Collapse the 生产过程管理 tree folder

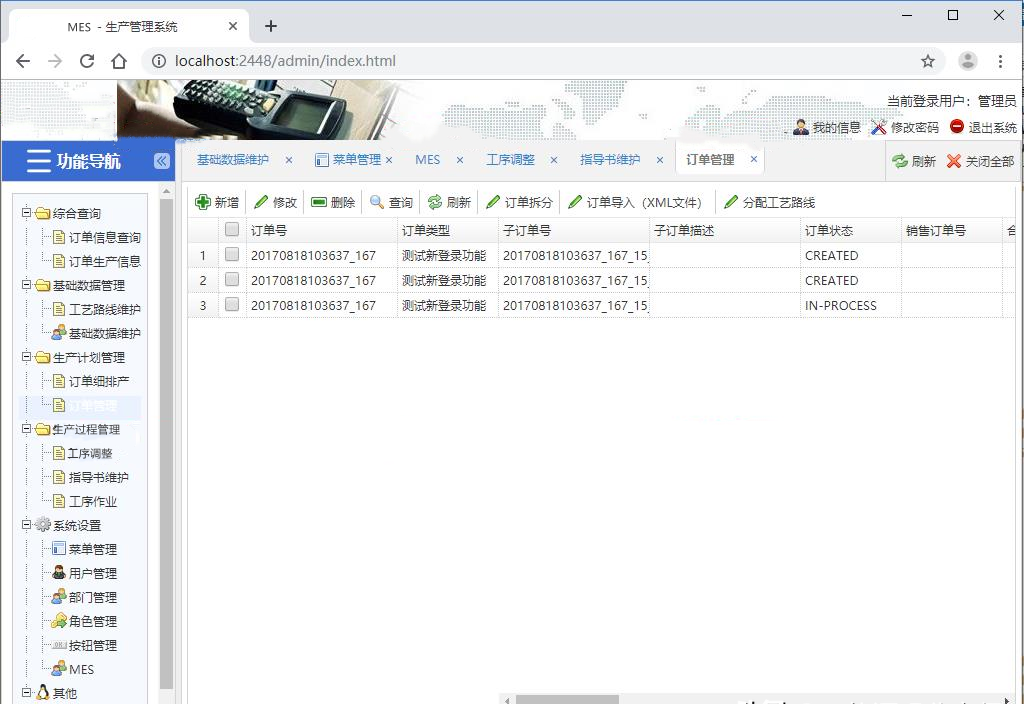26,428
